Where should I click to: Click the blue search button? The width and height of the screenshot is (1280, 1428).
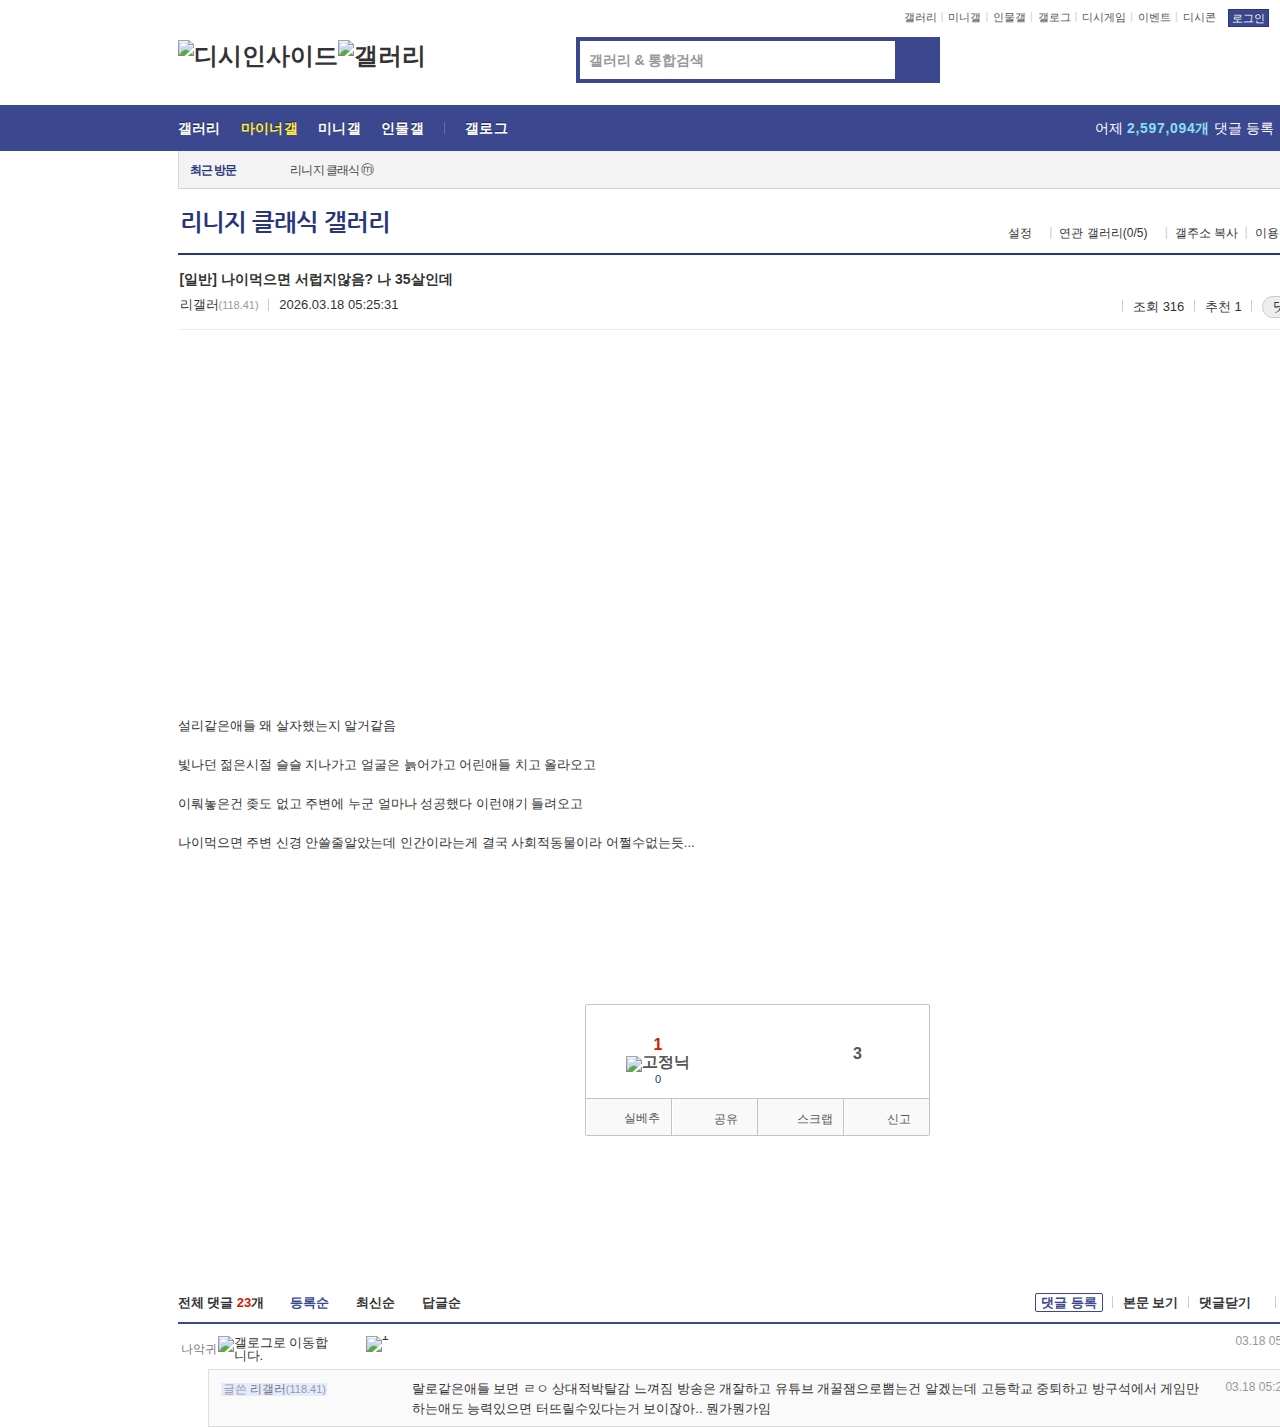pos(917,60)
